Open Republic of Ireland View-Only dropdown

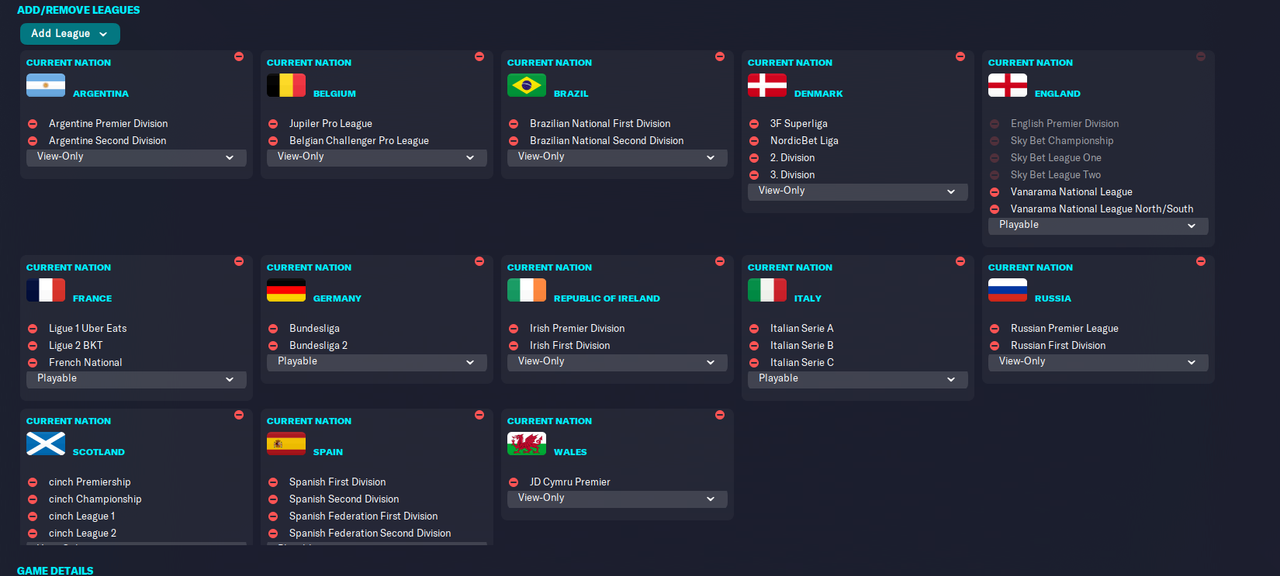[x=617, y=362]
